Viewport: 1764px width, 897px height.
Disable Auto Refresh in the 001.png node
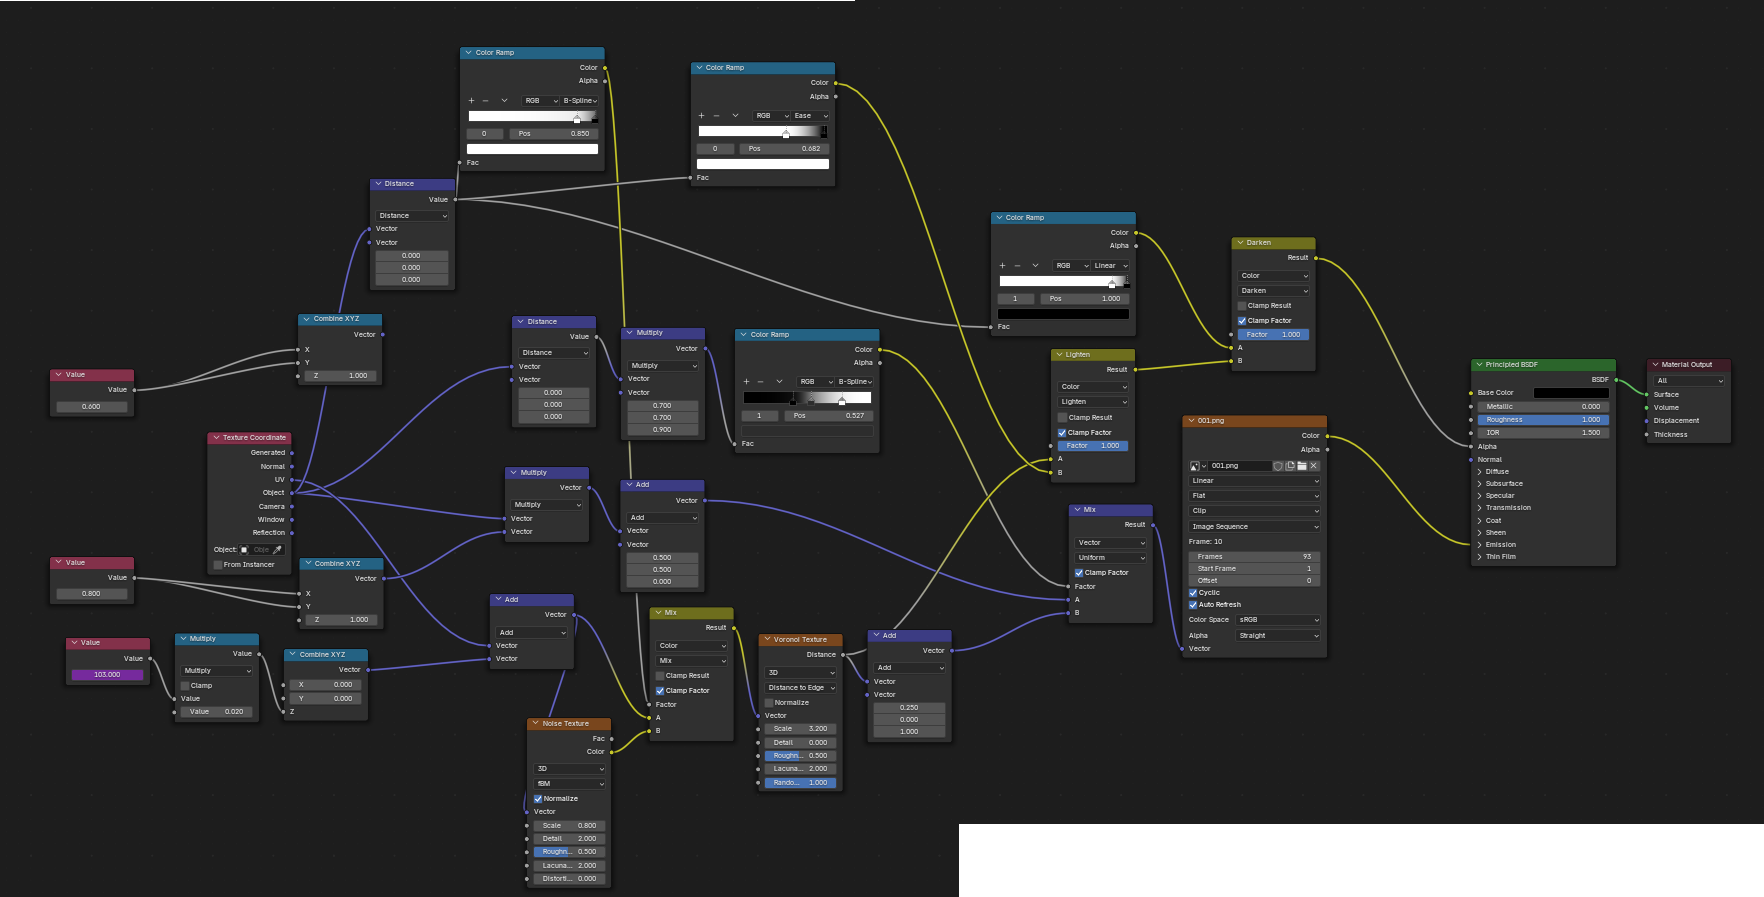point(1193,605)
